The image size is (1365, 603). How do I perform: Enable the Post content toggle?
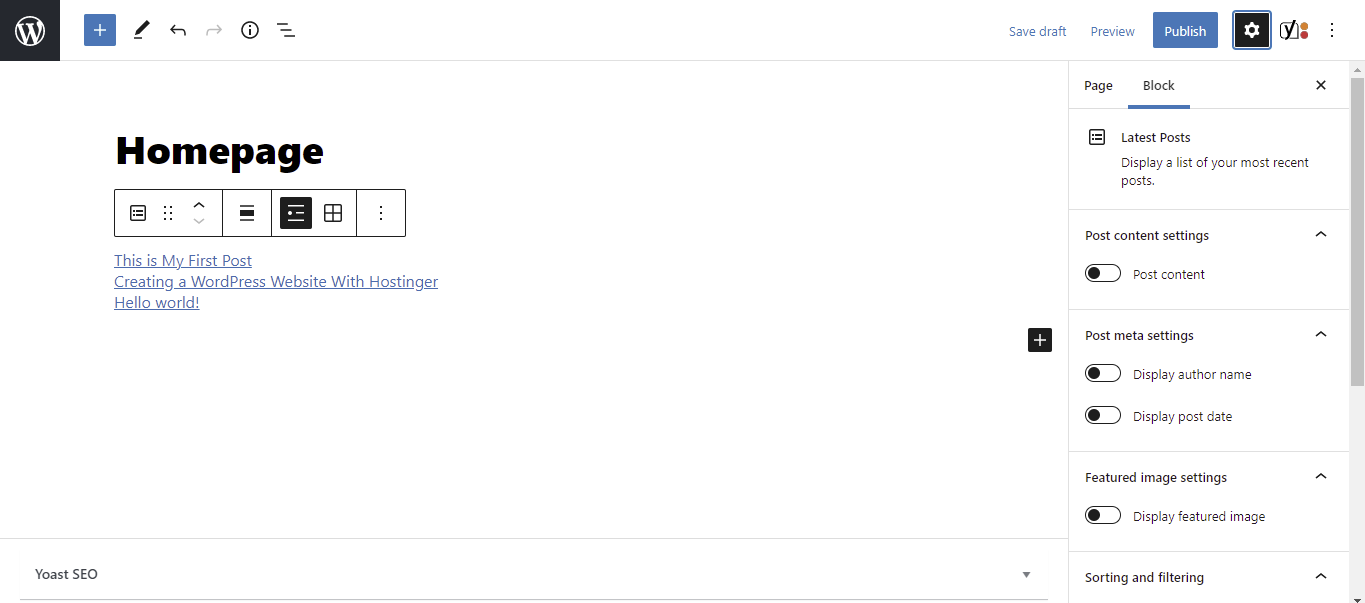coord(1102,272)
